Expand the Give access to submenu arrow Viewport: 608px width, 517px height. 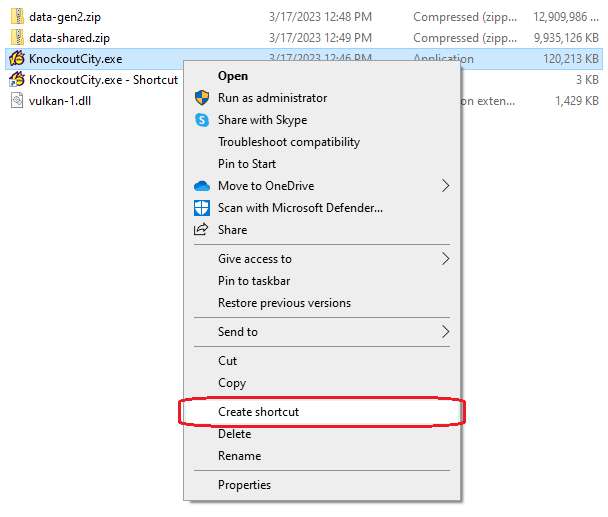pos(445,259)
